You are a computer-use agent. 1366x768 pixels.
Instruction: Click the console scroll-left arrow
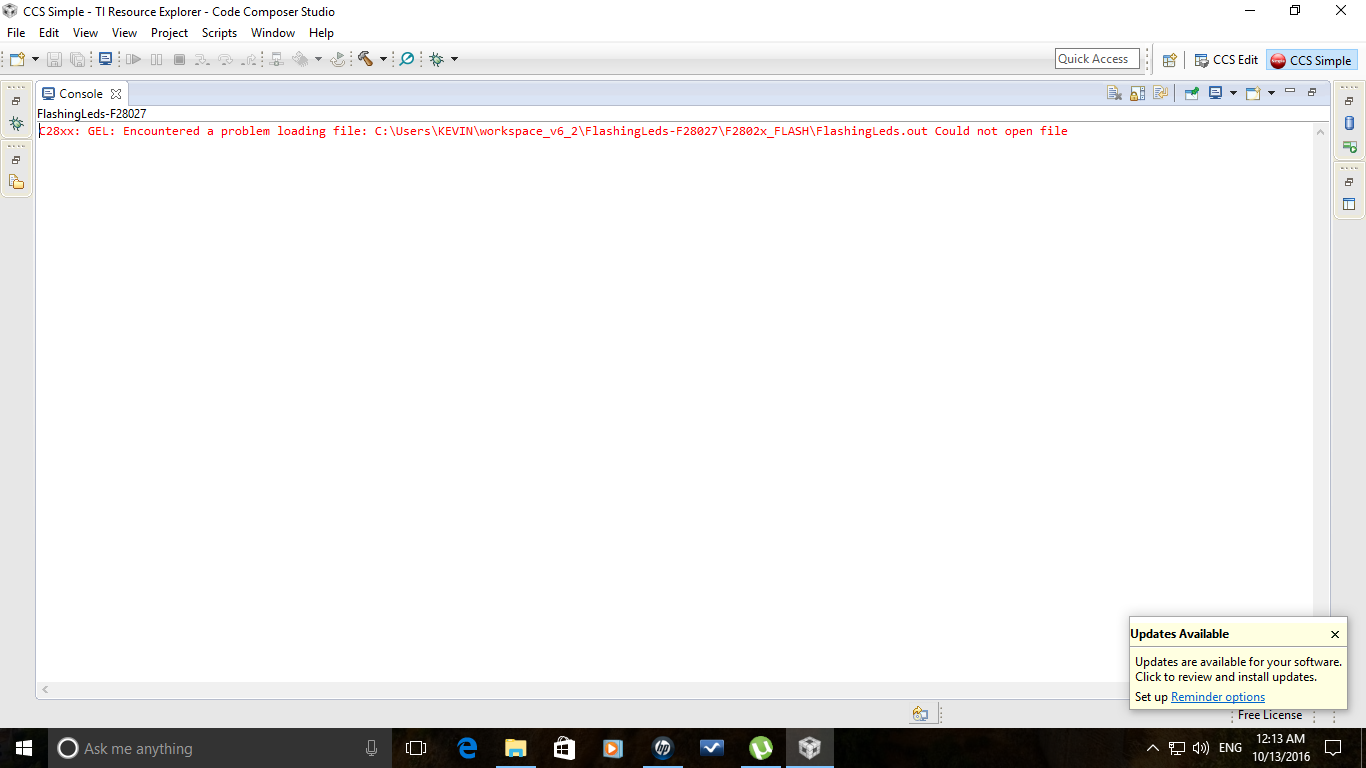[45, 690]
